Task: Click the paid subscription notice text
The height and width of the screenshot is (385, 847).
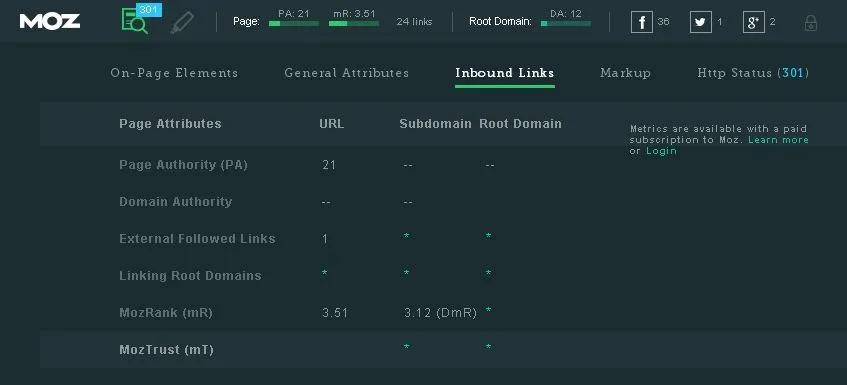Action: 719,140
